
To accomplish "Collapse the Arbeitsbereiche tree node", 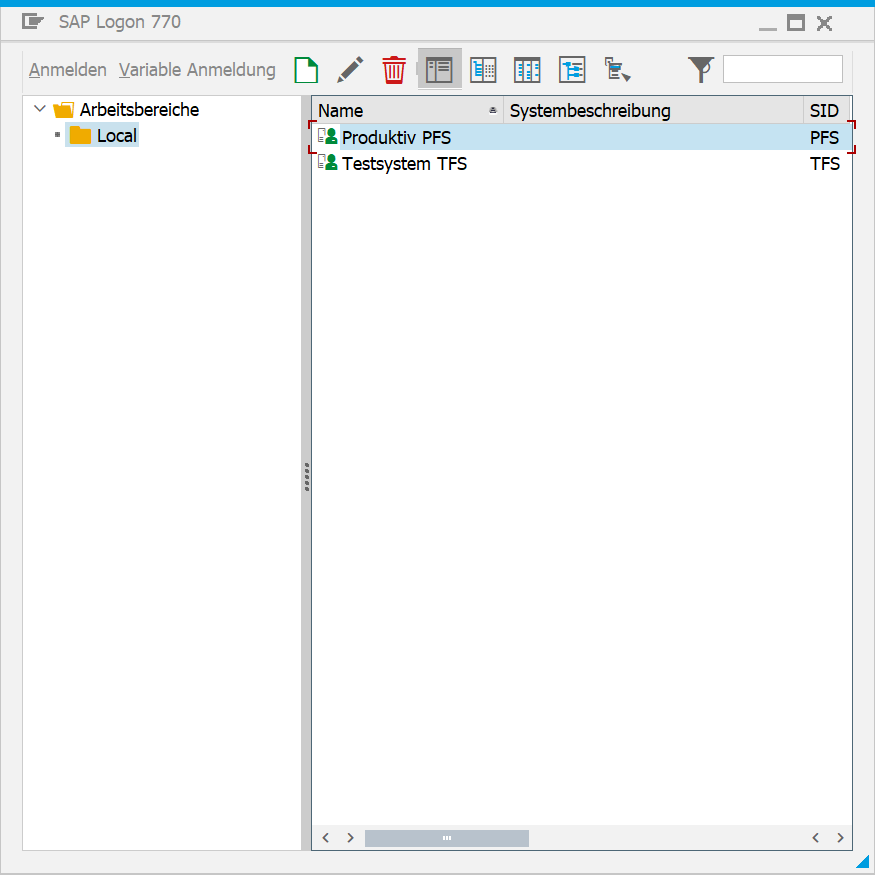I will [40, 109].
